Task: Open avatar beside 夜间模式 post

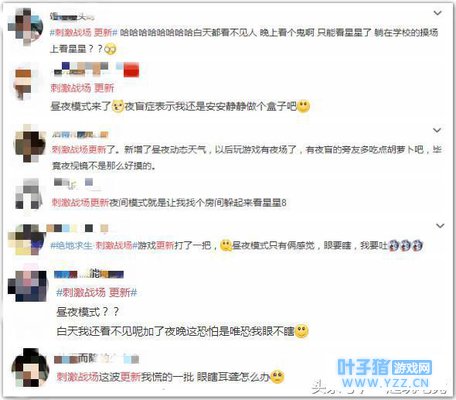Action: pyautogui.click(x=28, y=194)
